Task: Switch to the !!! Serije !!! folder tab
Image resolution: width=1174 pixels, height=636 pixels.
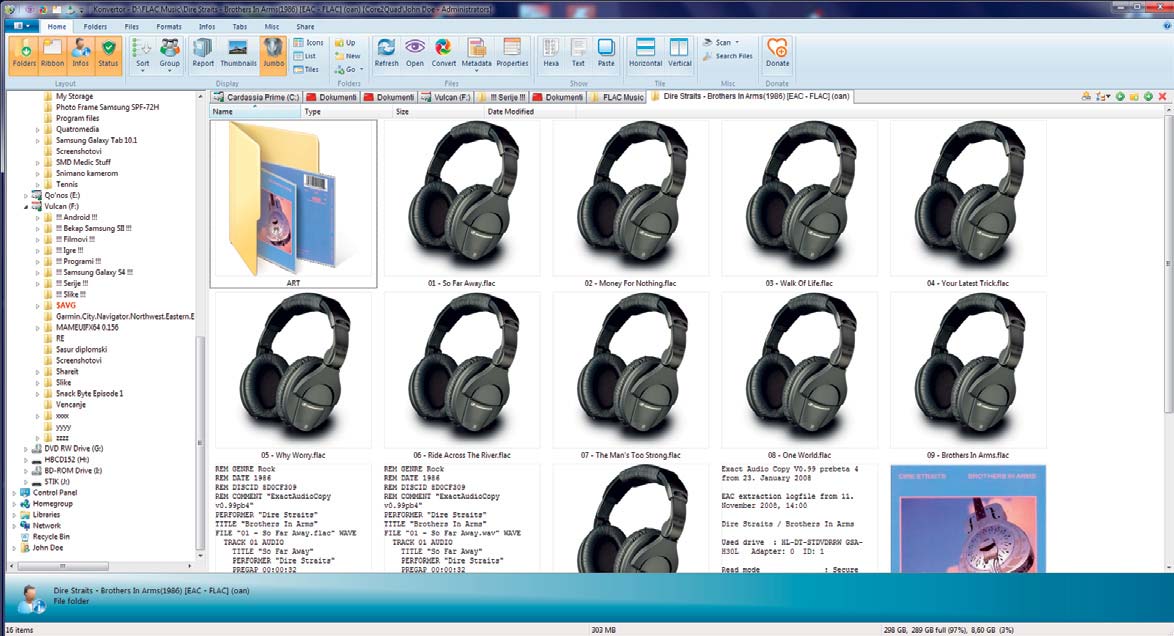Action: click(502, 97)
